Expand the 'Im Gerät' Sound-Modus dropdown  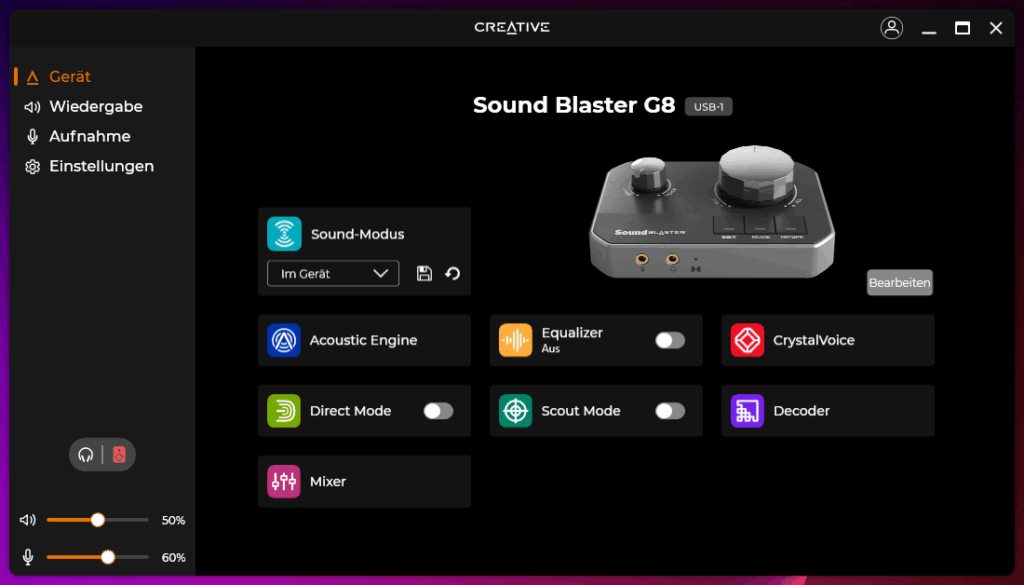pyautogui.click(x=333, y=274)
